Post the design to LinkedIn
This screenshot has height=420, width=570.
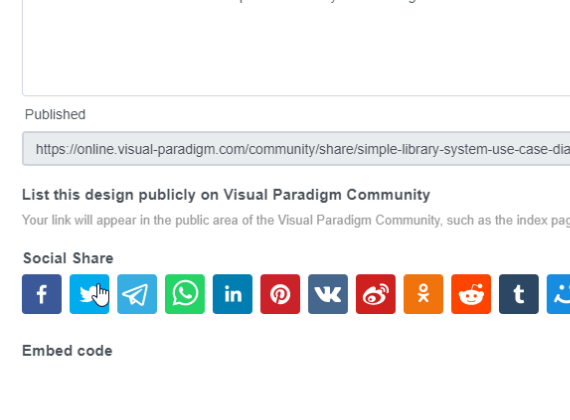pyautogui.click(x=232, y=294)
